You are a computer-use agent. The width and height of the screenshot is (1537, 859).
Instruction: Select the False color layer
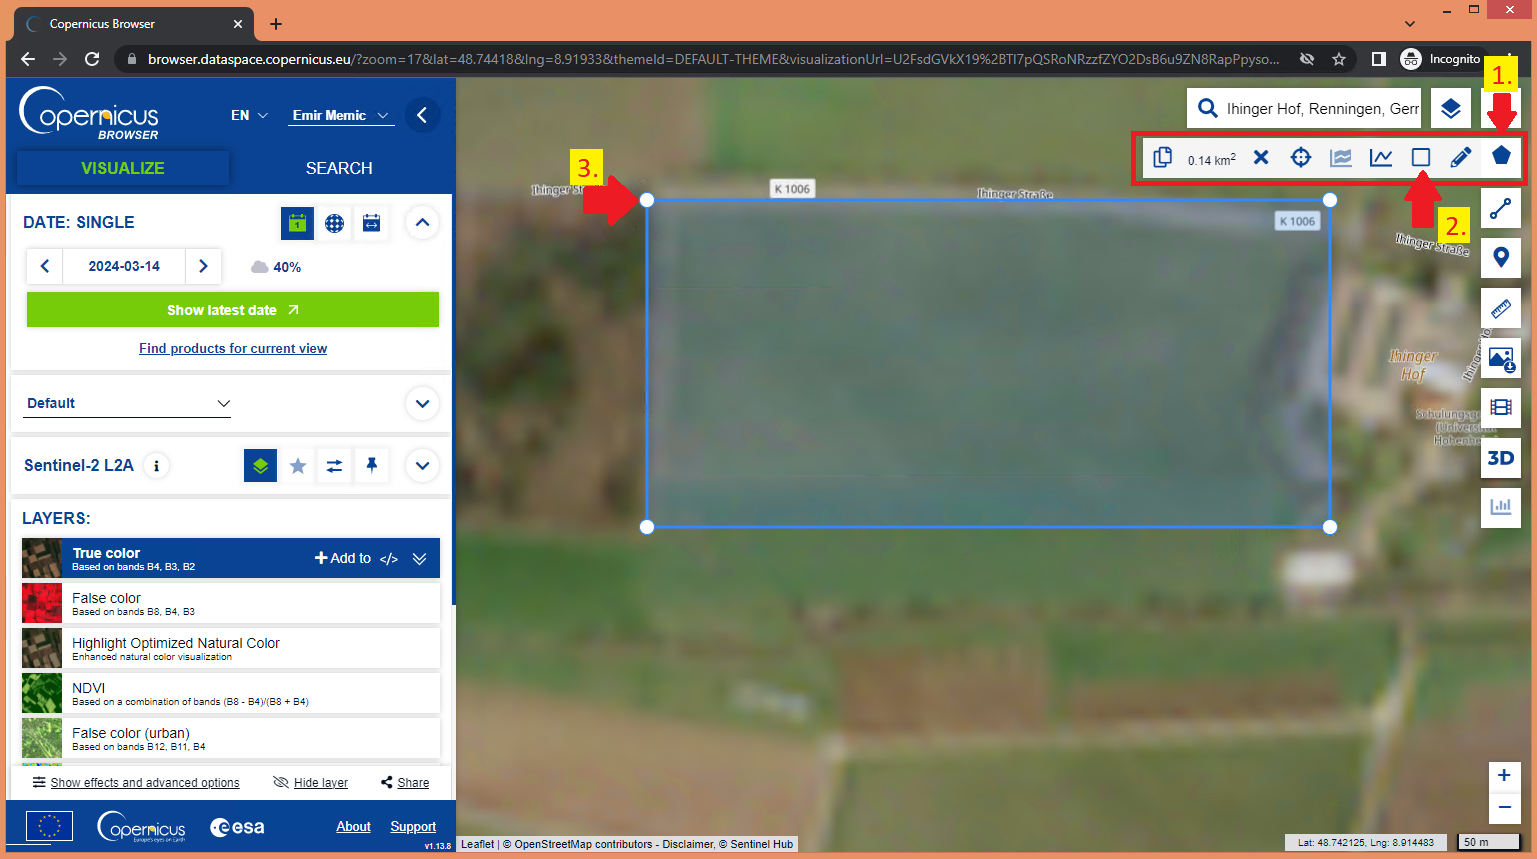tap(231, 603)
